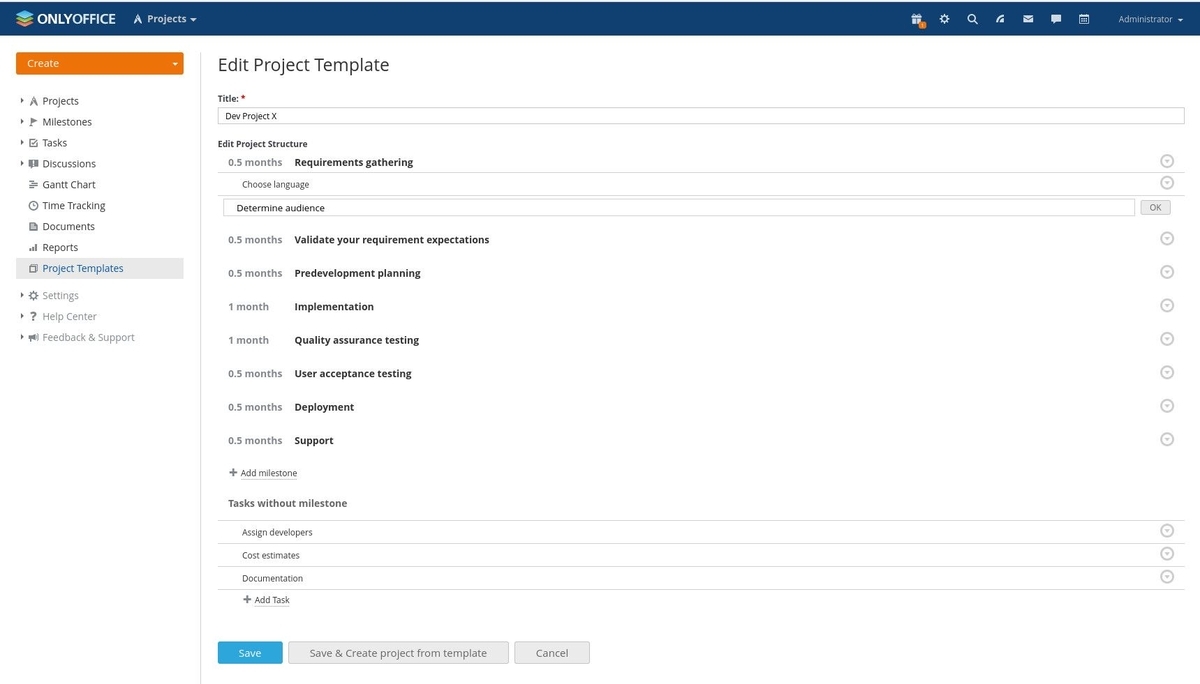Expand the Settings section in the sidebar

(x=58, y=295)
